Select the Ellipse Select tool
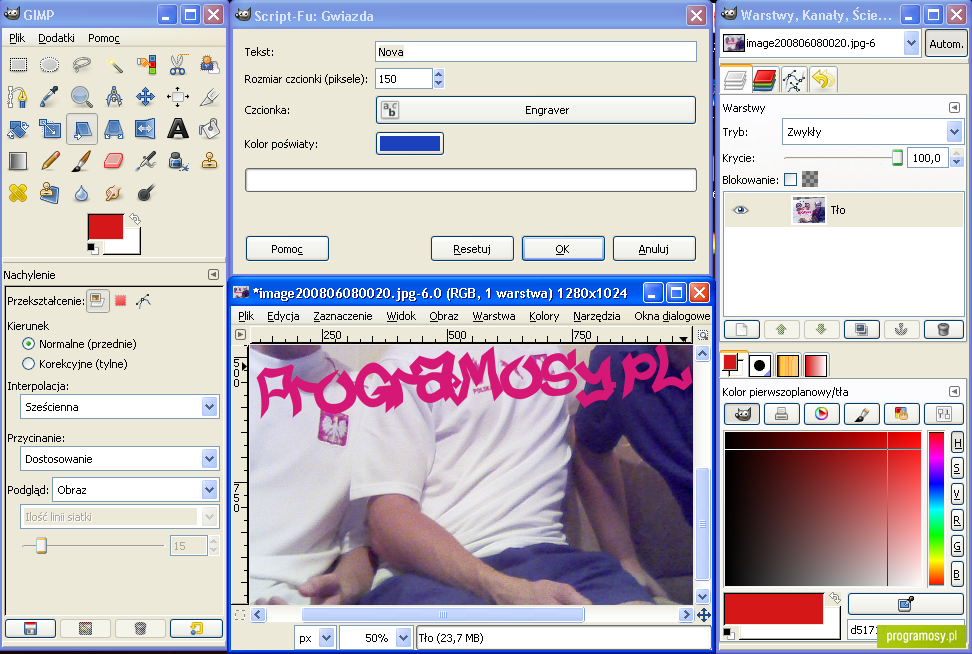 pos(50,64)
